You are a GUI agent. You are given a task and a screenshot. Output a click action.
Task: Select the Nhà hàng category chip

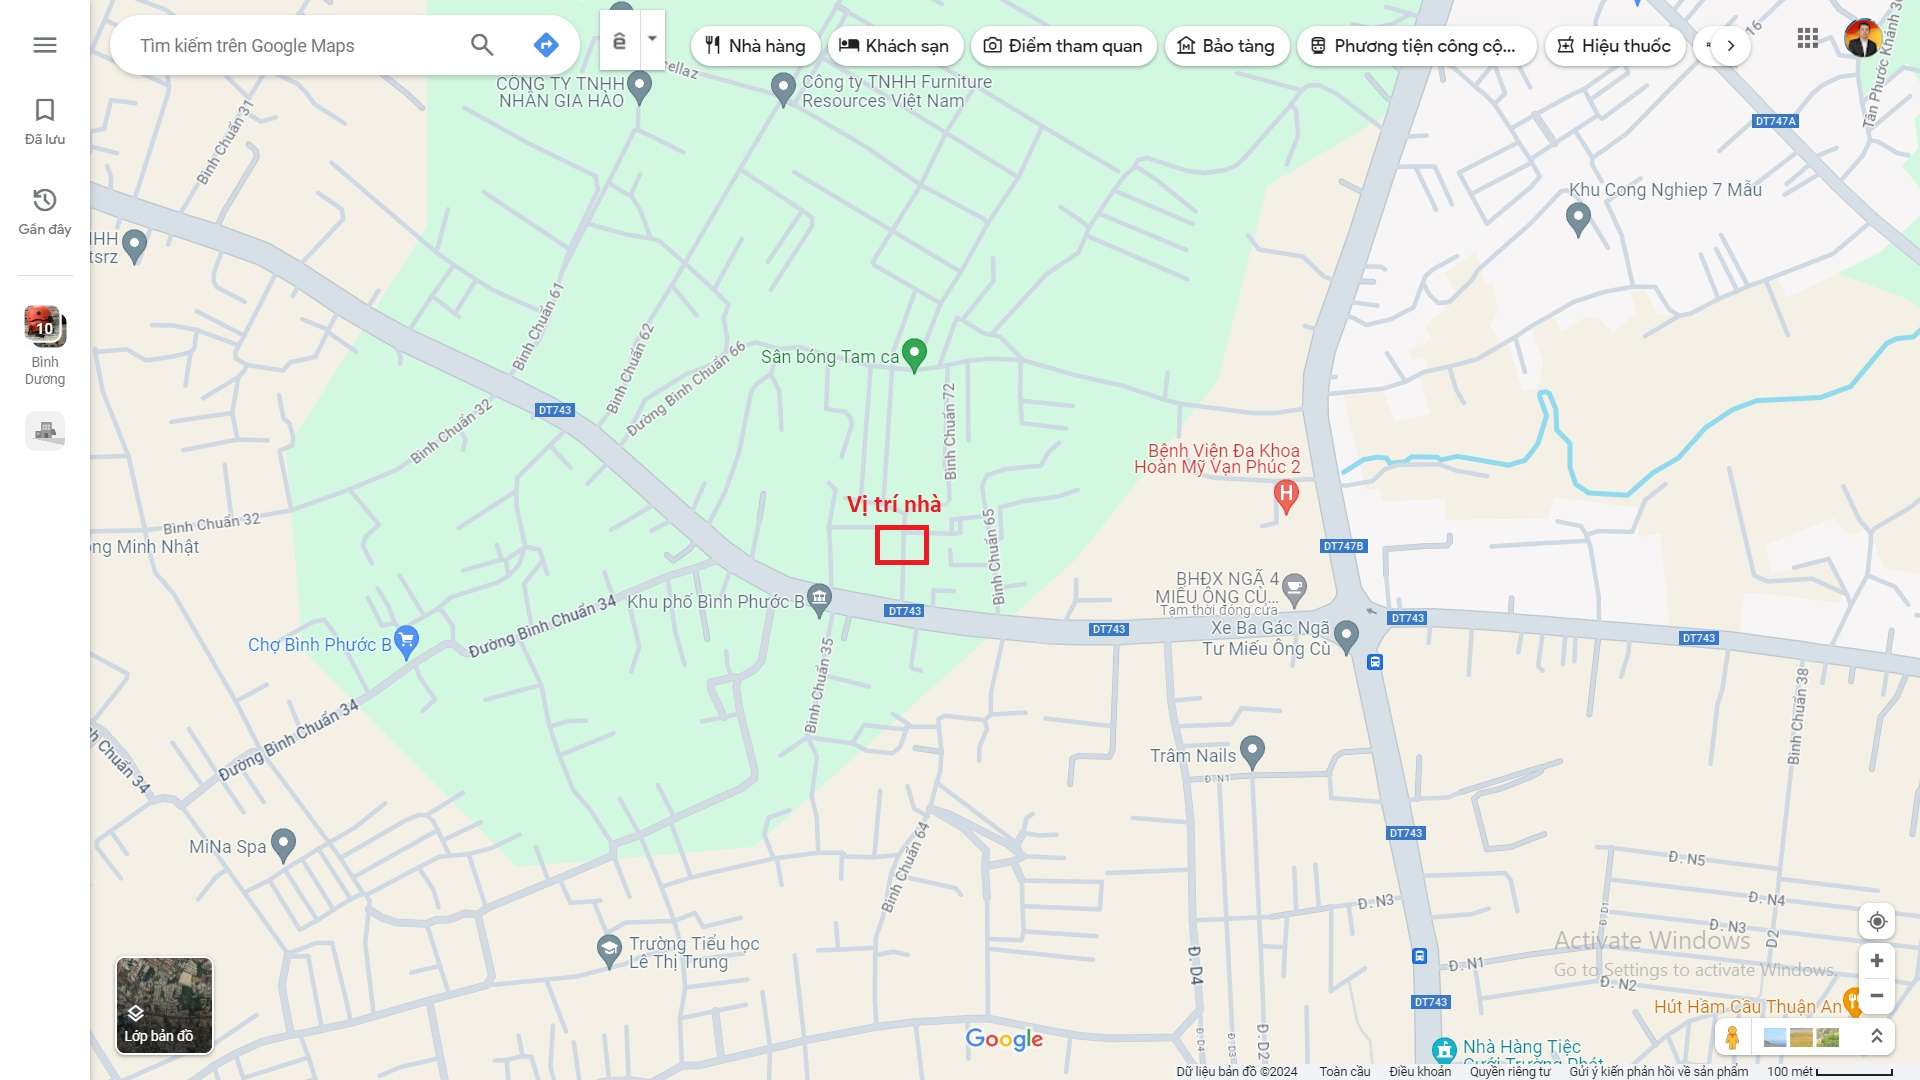click(755, 46)
